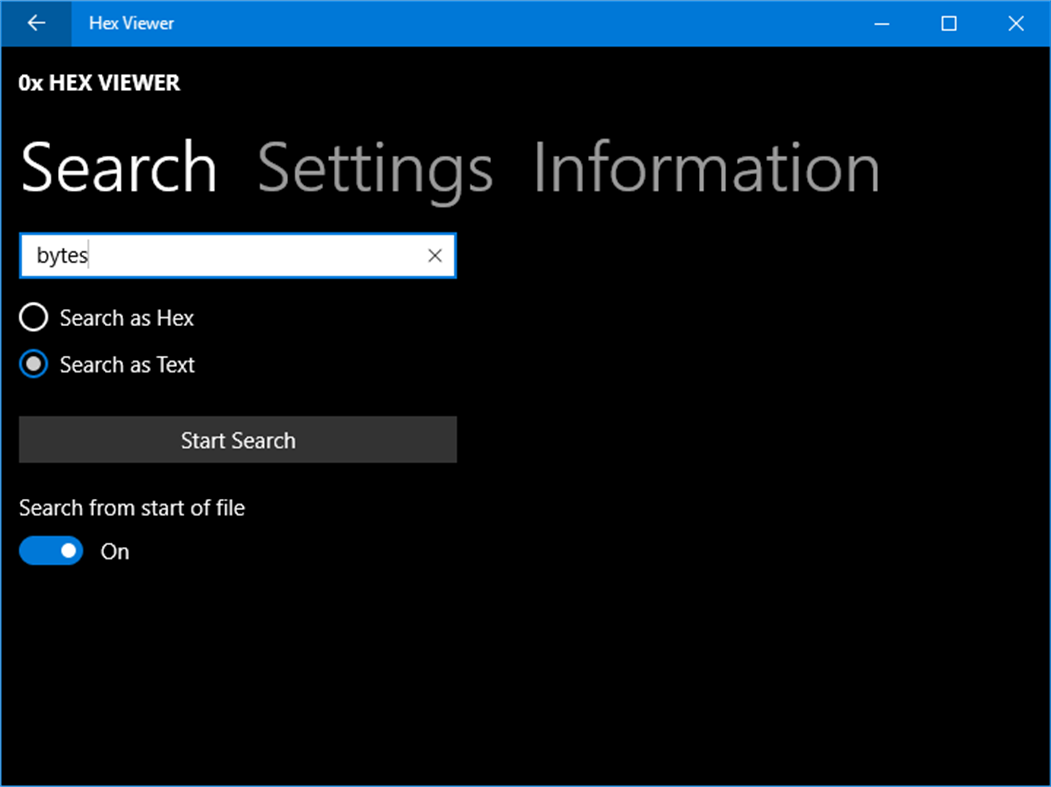Maximize the Hex Viewer window

tap(948, 22)
